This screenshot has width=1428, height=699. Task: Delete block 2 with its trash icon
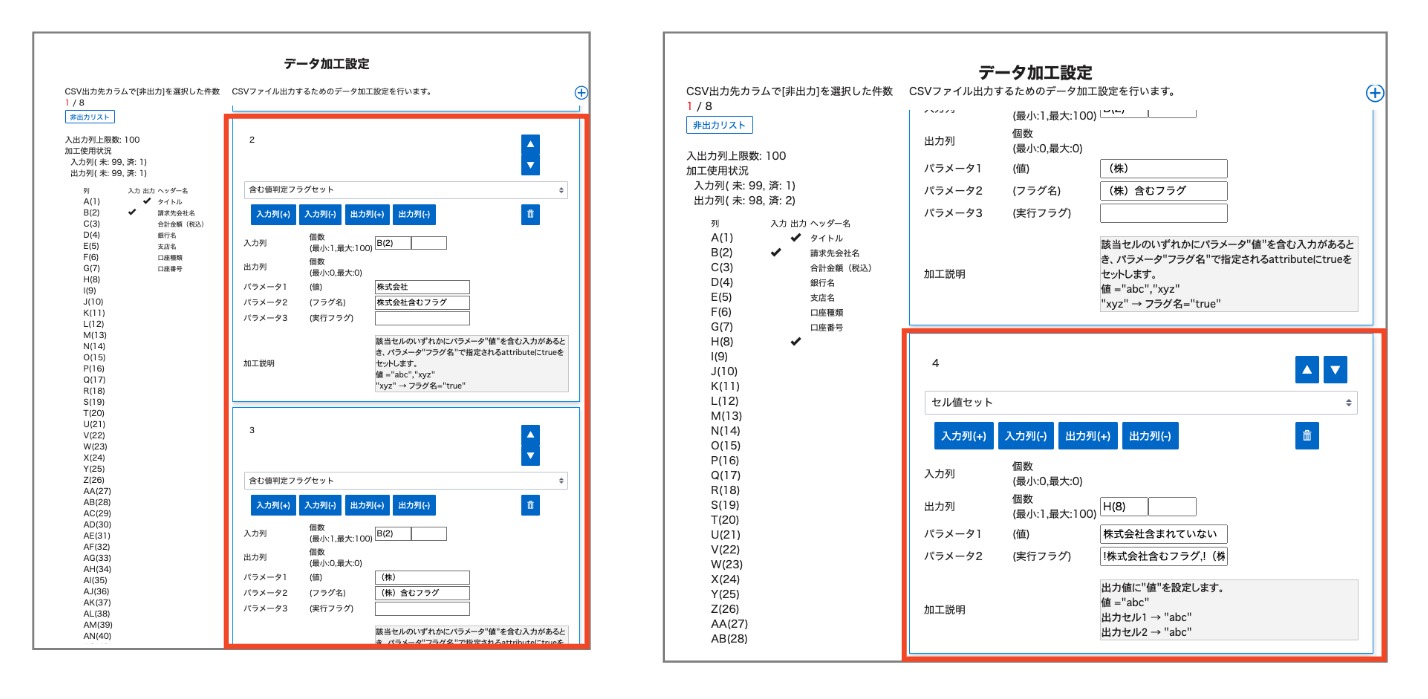coord(530,214)
